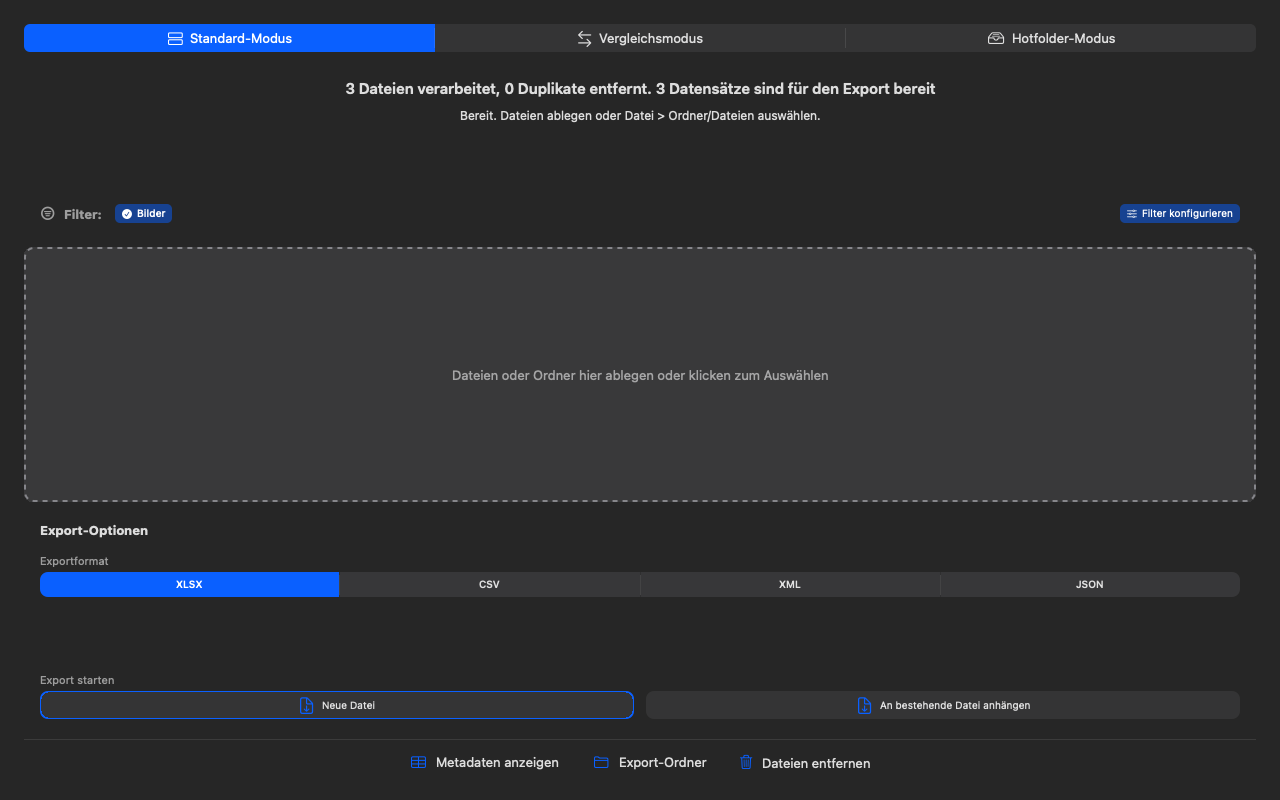This screenshot has width=1280, height=800.
Task: Click the trash icon for Dateien entfernen
Action: point(746,762)
